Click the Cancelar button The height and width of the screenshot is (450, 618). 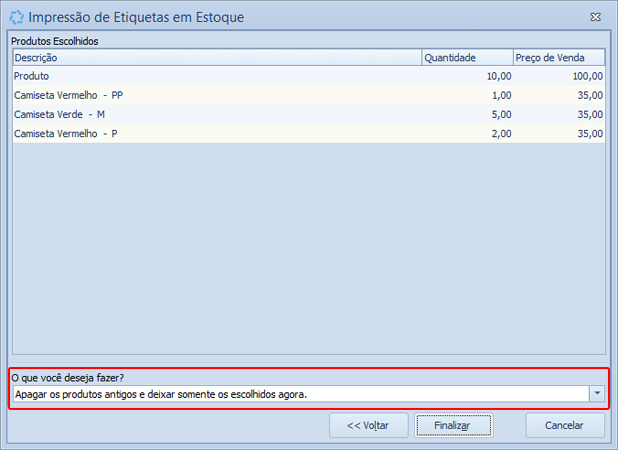tap(565, 425)
